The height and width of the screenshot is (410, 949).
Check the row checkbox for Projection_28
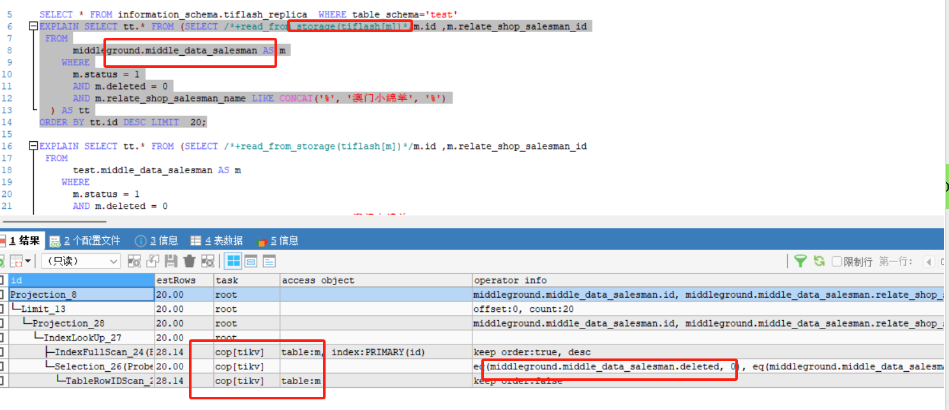click(2, 323)
